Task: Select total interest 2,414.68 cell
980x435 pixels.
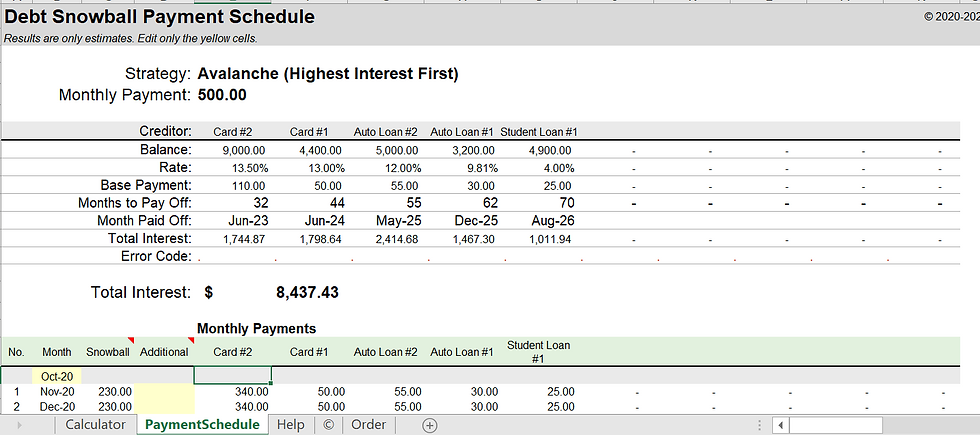Action: click(398, 239)
